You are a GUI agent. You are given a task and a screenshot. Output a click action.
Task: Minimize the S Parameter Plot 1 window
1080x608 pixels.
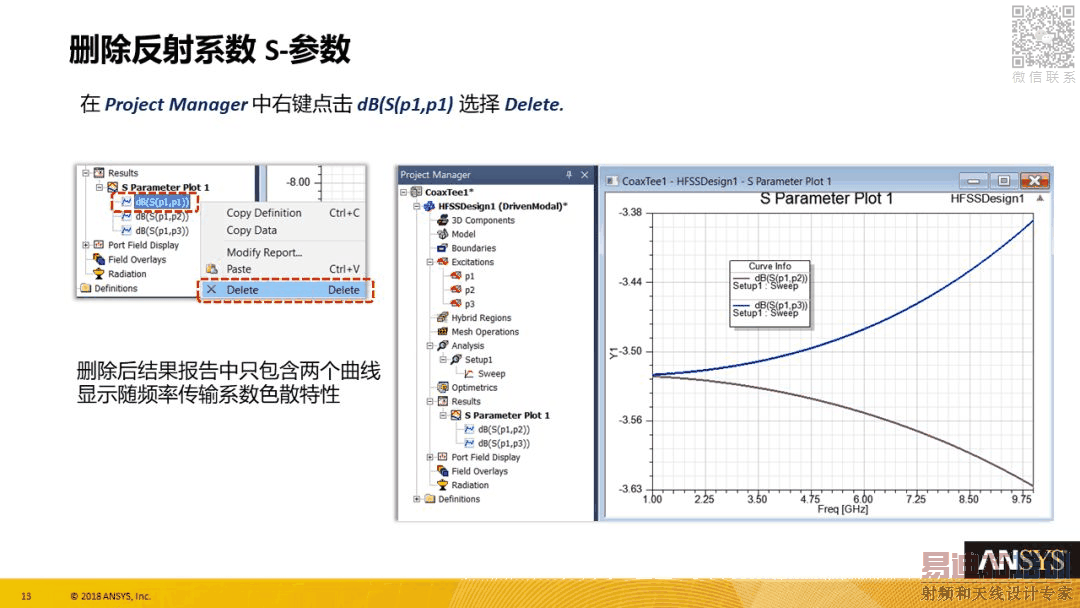point(973,181)
